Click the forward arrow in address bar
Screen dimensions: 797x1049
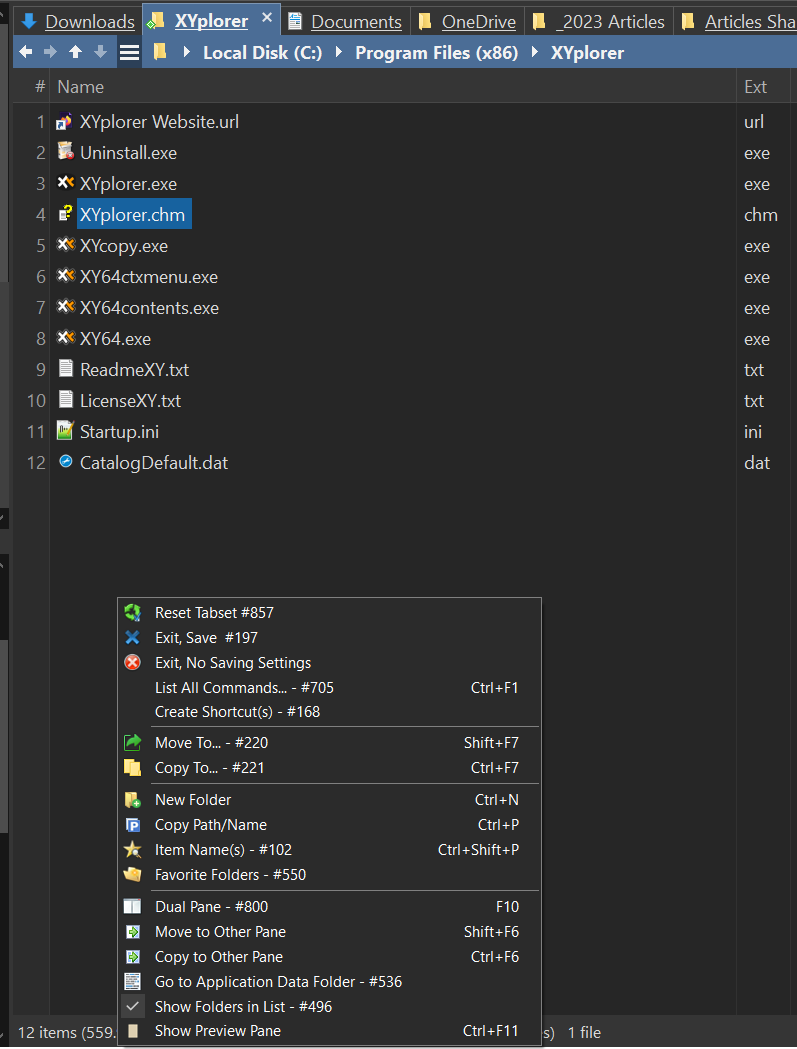pyautogui.click(x=50, y=52)
